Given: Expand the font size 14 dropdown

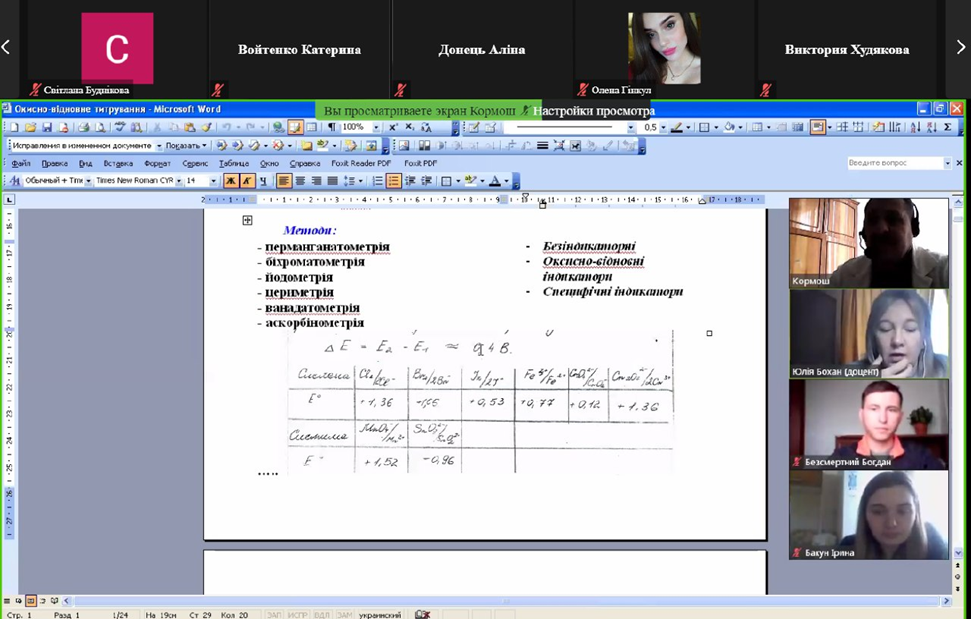Looking at the screenshot, I should 214,181.
